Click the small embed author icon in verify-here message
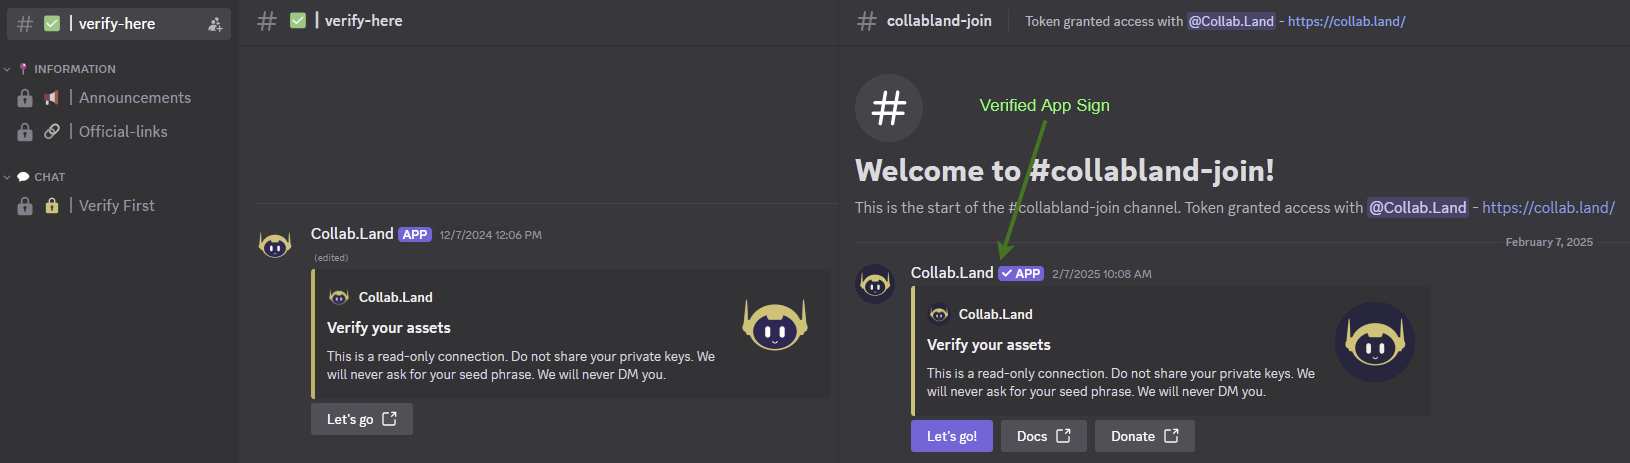1630x463 pixels. pos(339,297)
